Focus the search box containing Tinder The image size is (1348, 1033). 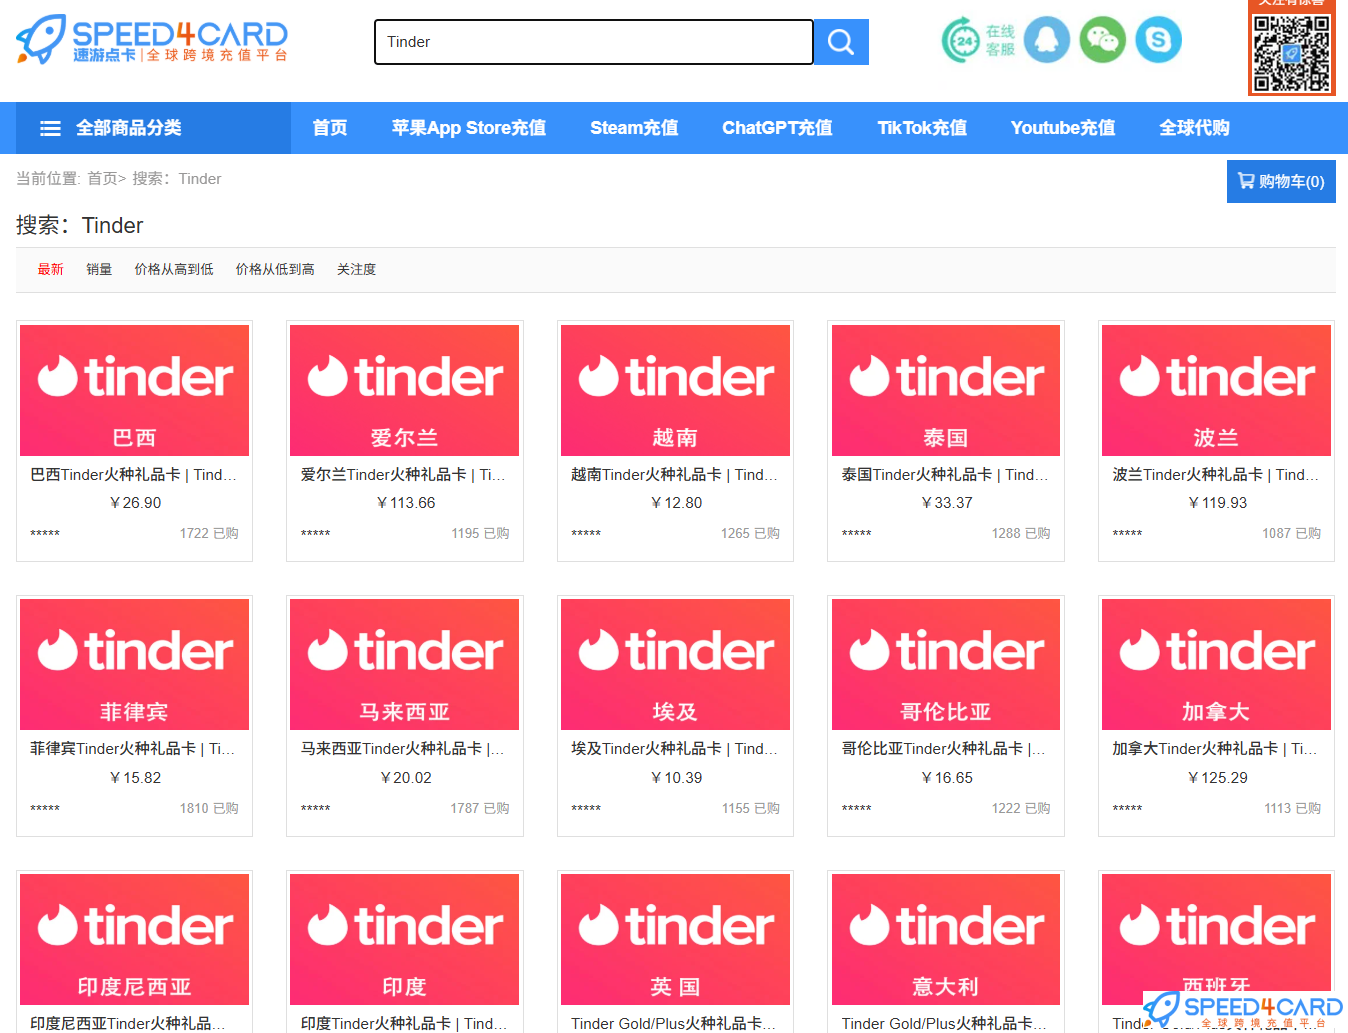[594, 42]
